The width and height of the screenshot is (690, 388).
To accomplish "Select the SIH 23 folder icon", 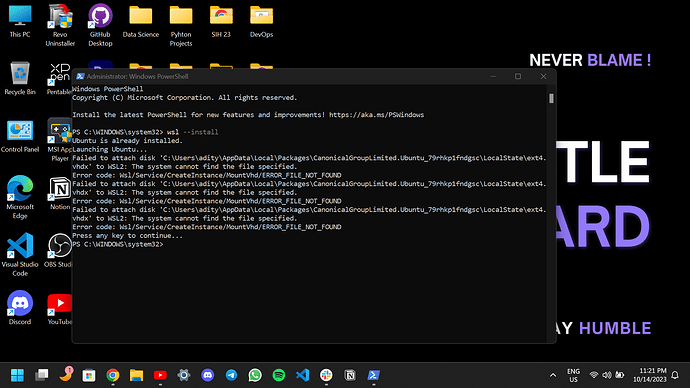I will [221, 21].
